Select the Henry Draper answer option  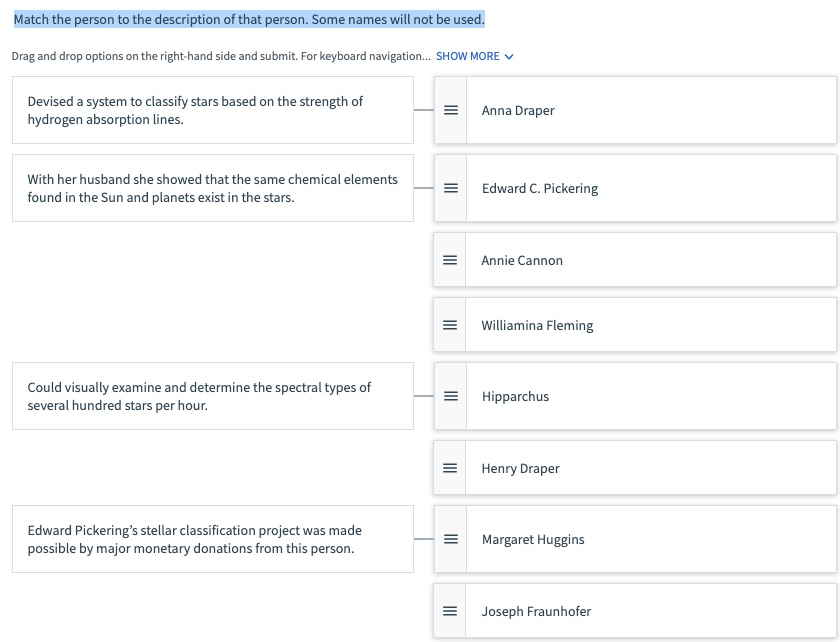(x=635, y=468)
